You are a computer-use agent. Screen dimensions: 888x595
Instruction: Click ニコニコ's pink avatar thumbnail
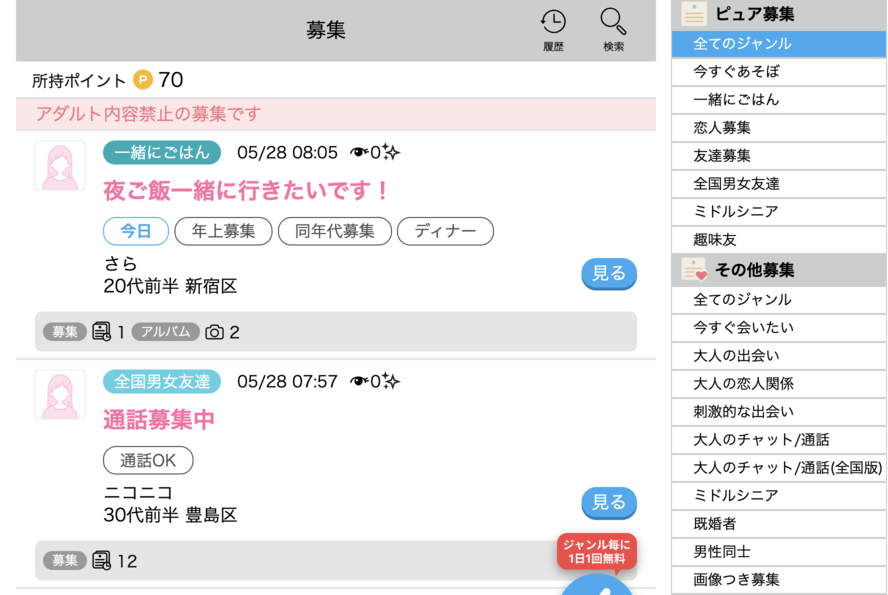coord(60,395)
